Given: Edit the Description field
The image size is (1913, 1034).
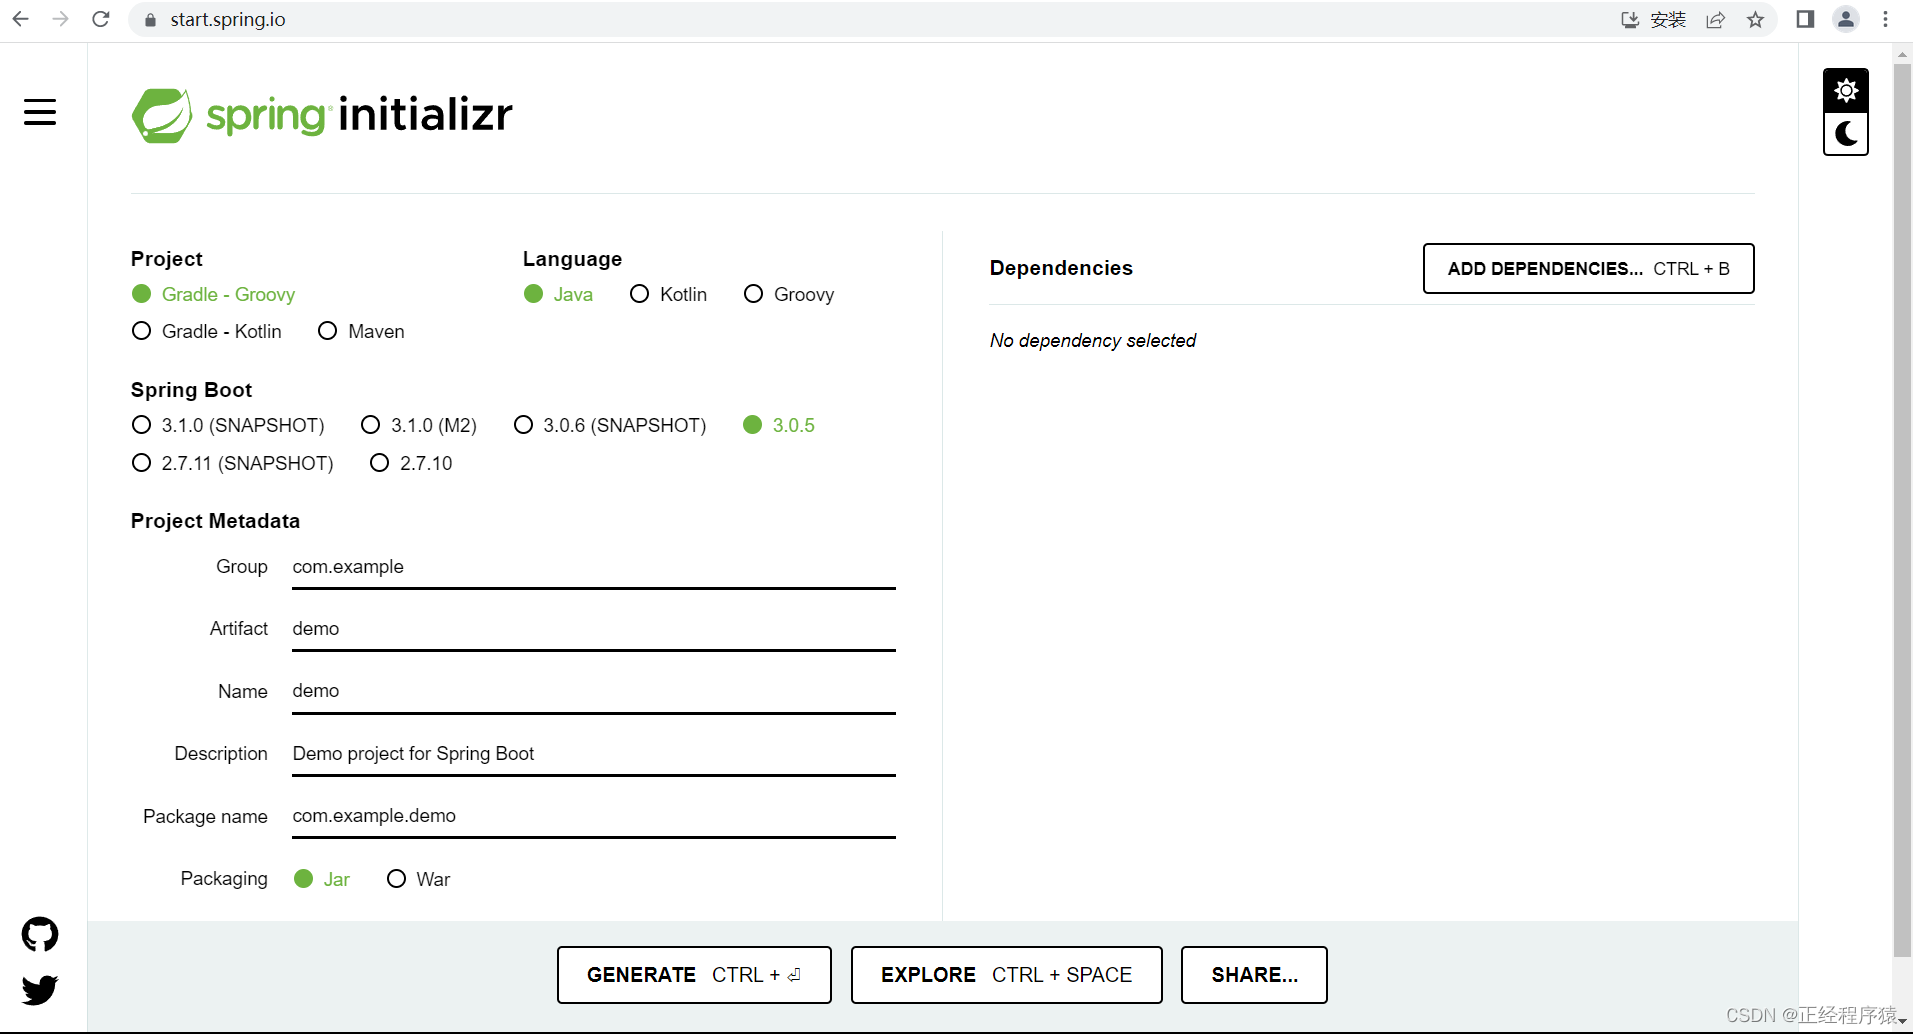Looking at the screenshot, I should pos(594,754).
